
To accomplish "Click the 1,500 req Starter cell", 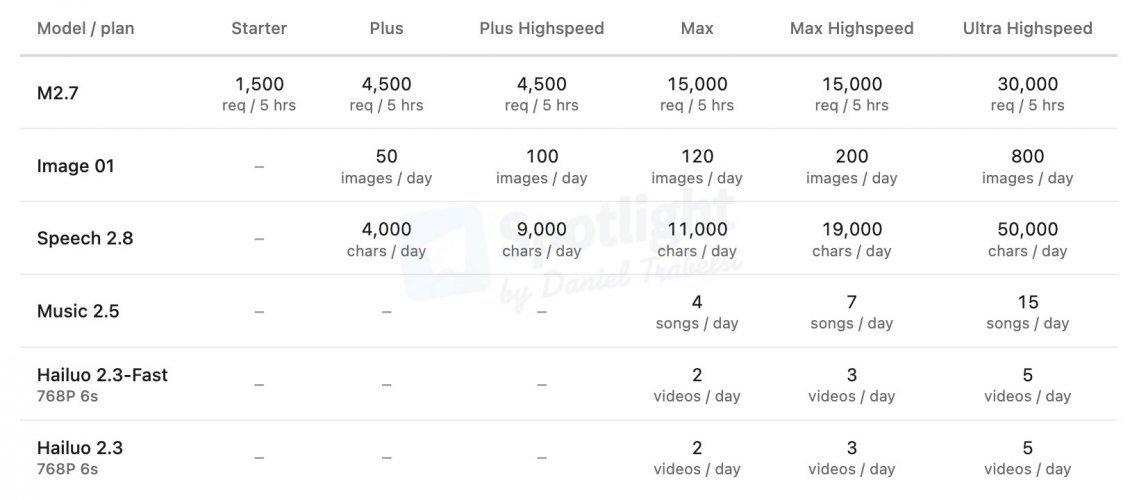I will [x=259, y=93].
